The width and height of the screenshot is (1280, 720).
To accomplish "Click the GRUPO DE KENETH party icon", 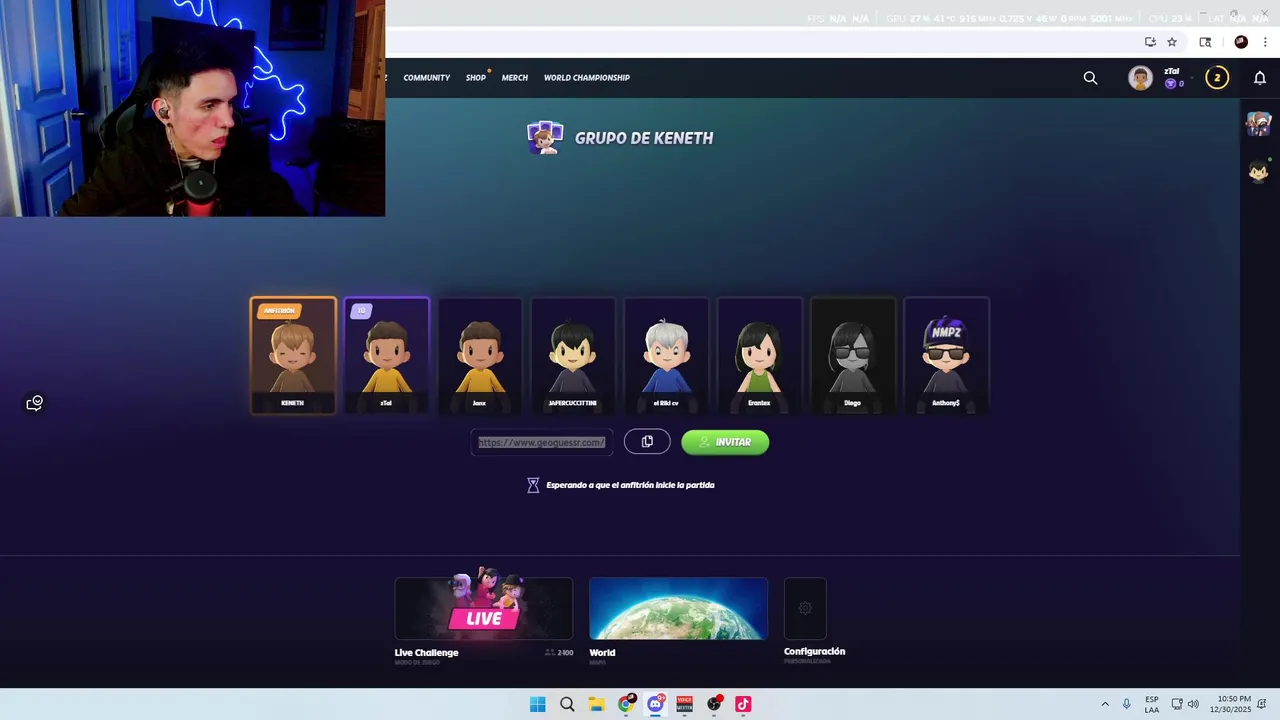I will point(545,138).
